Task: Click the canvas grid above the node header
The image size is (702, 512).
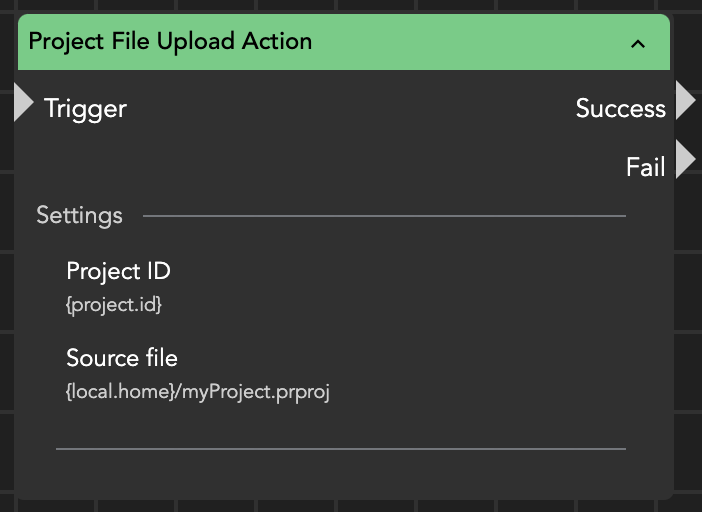Action: coord(350,6)
